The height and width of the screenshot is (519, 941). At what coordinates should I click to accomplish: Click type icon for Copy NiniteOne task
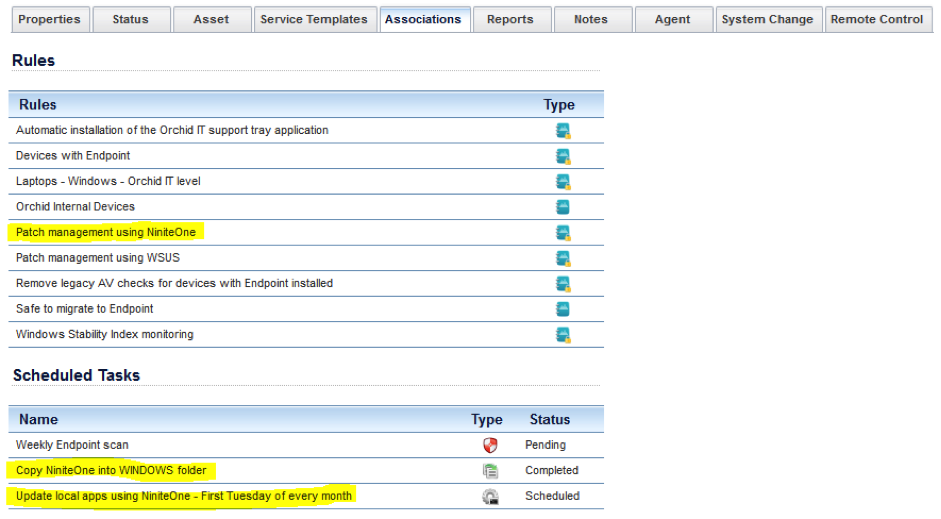(490, 471)
